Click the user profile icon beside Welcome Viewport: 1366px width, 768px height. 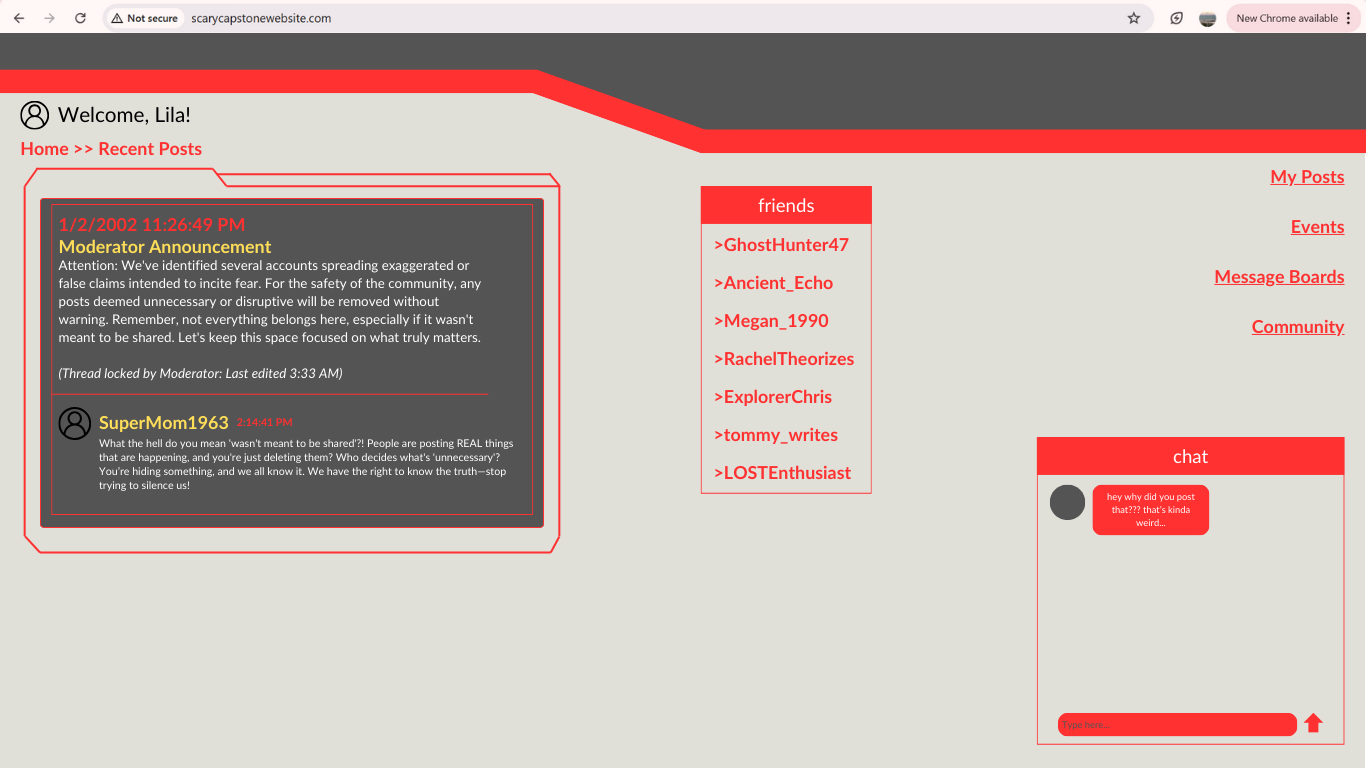[35, 115]
